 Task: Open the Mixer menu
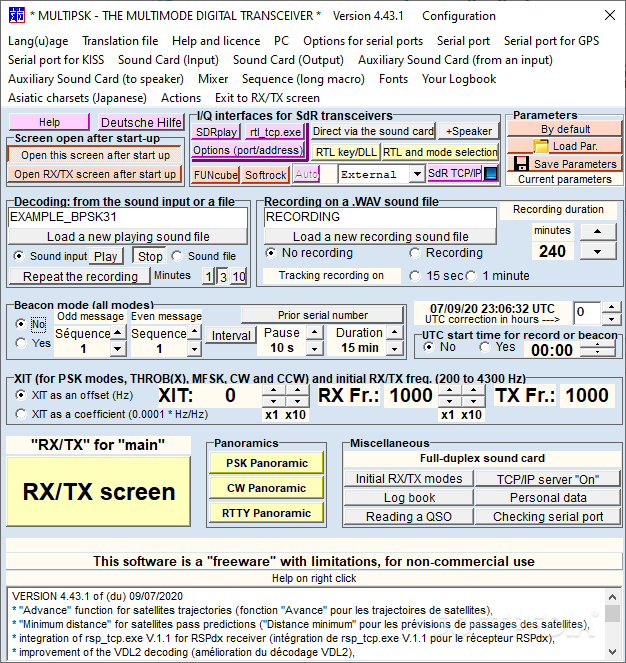pos(213,79)
